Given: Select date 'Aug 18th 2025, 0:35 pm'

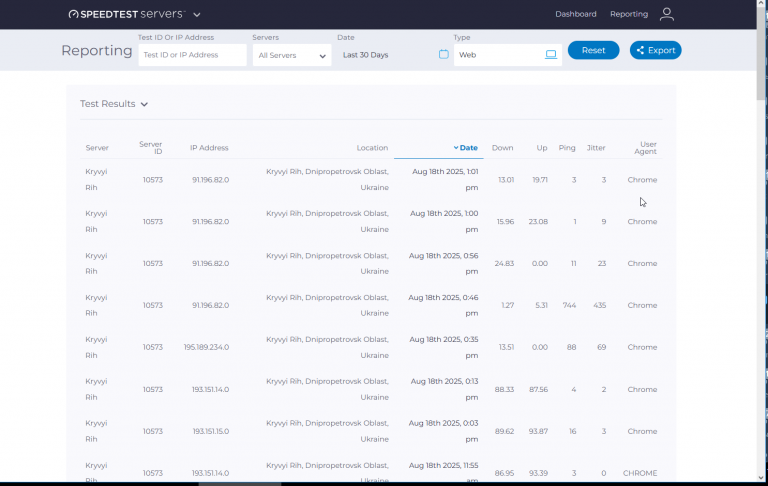Looking at the screenshot, I should pos(444,347).
